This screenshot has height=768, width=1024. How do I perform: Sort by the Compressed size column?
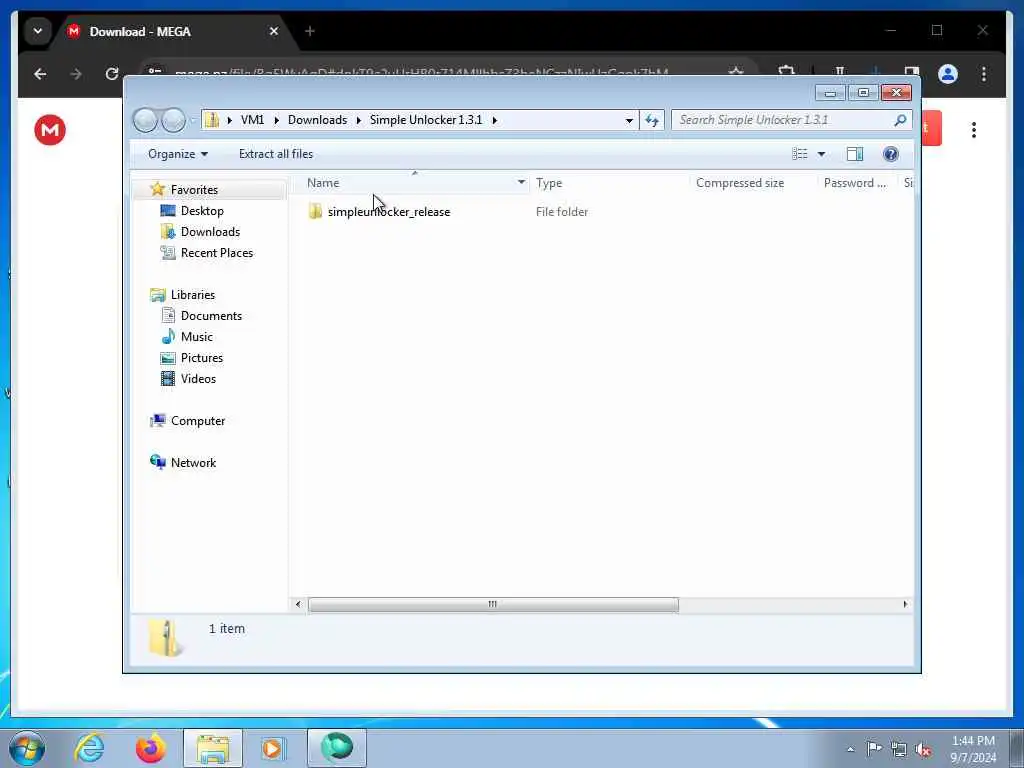740,183
